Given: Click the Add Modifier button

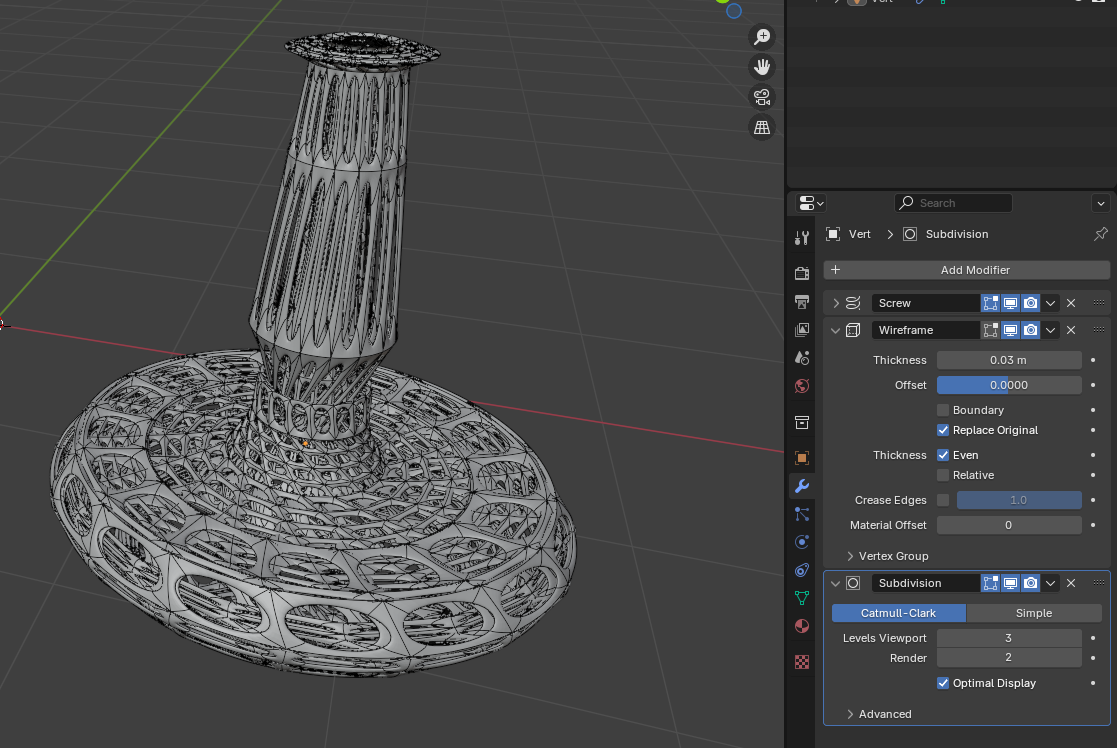Looking at the screenshot, I should (967, 270).
